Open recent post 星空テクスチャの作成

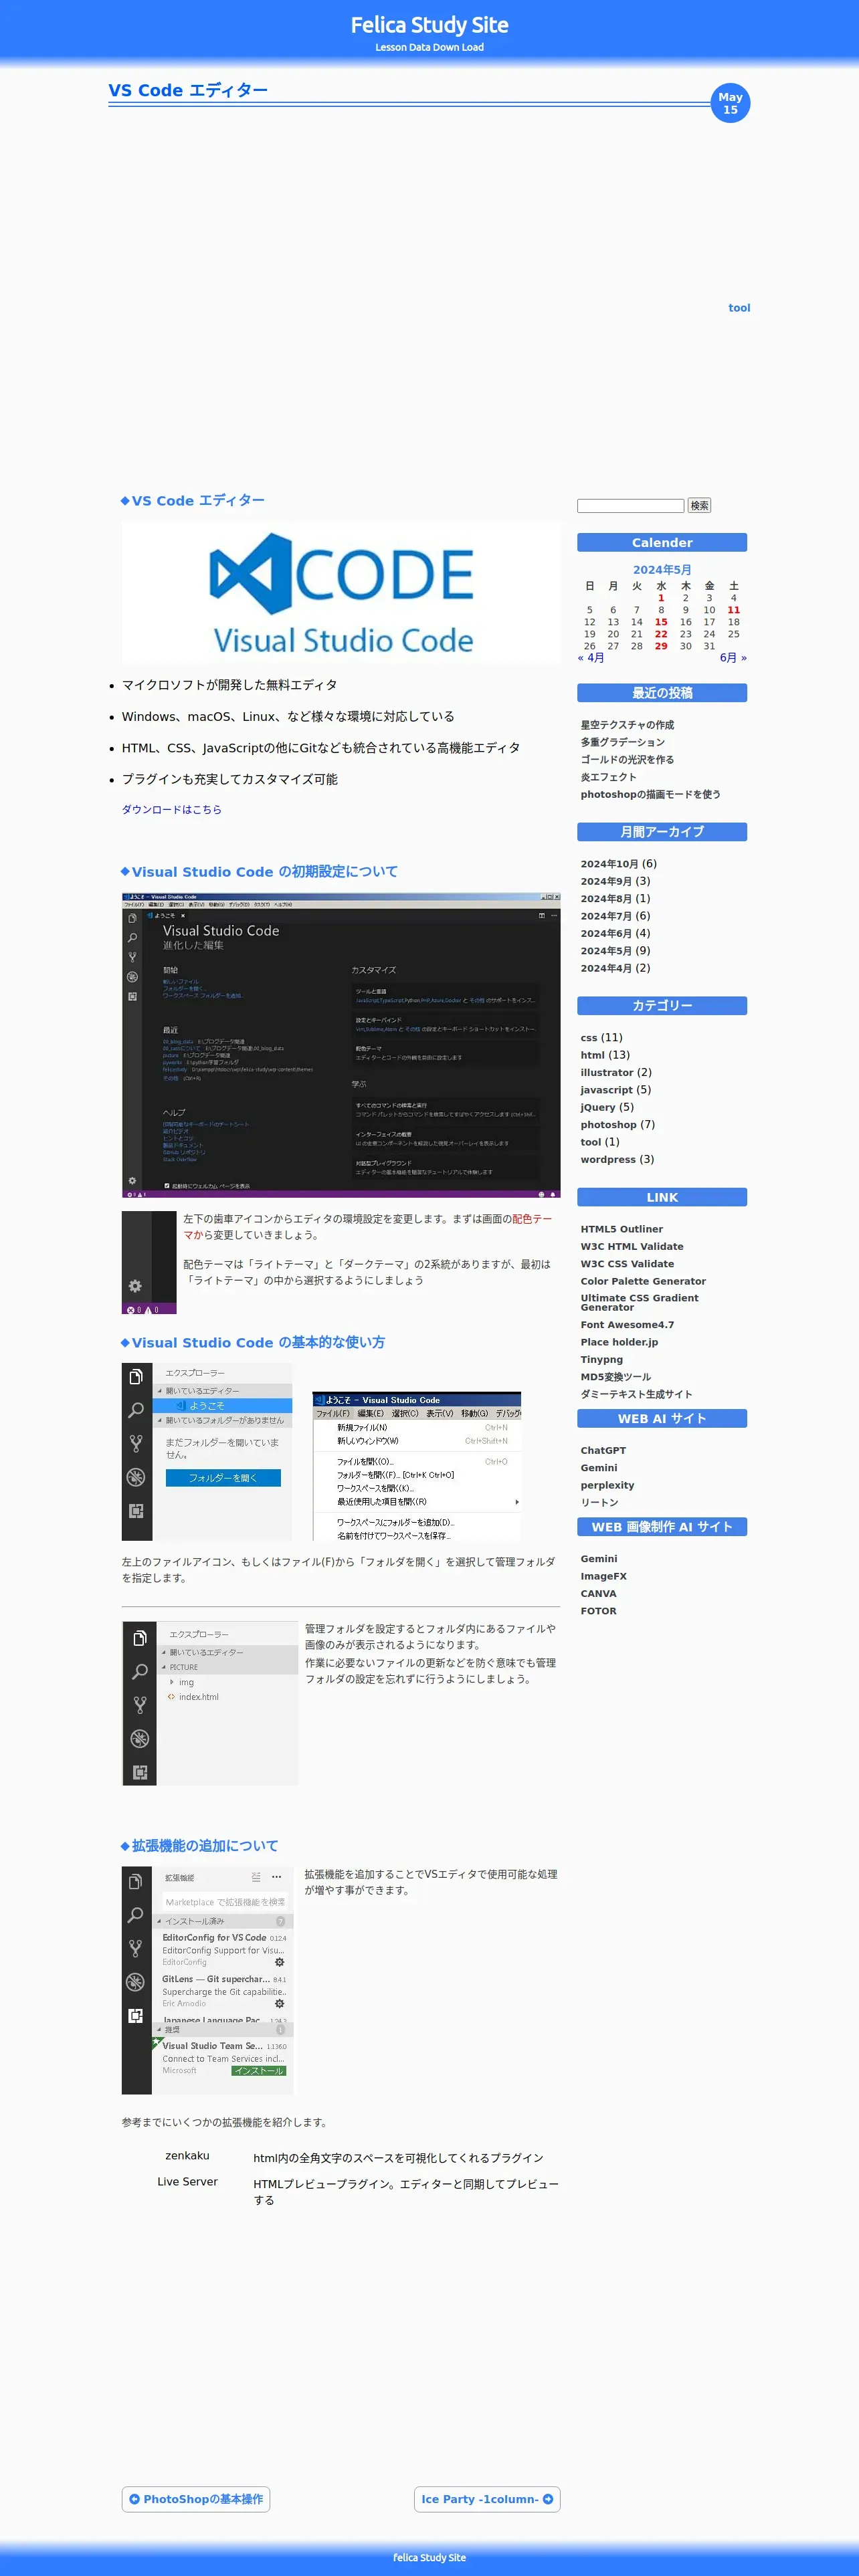627,725
